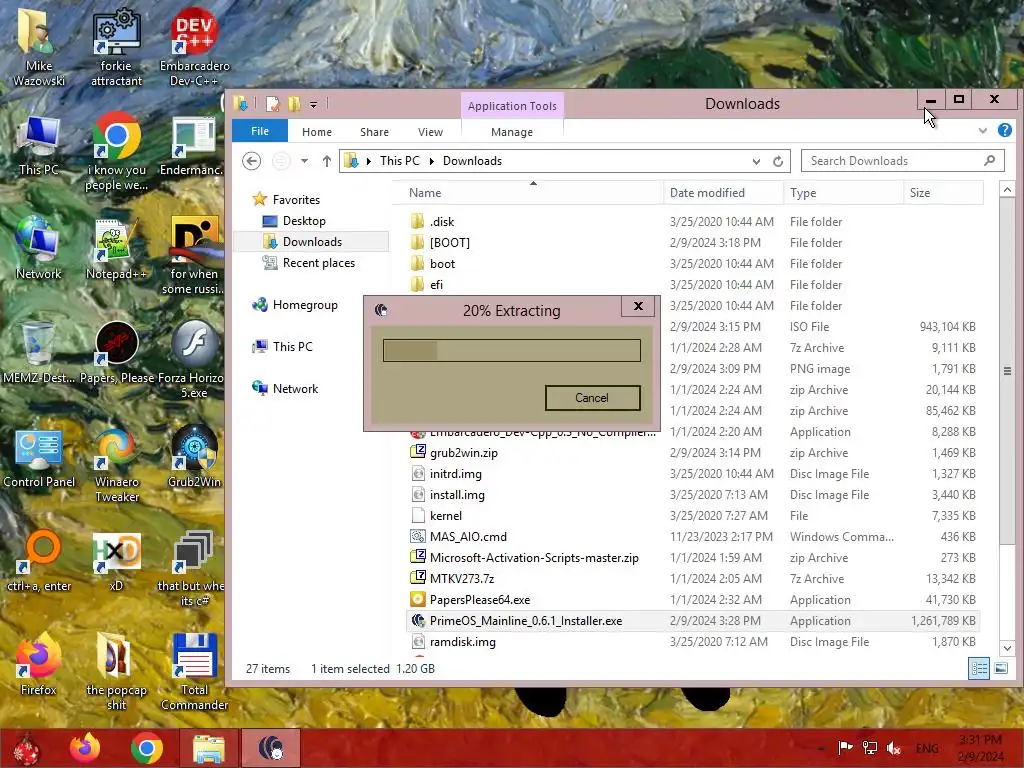The height and width of the screenshot is (768, 1024).
Task: Click the Start button ornament icon
Action: 26,748
